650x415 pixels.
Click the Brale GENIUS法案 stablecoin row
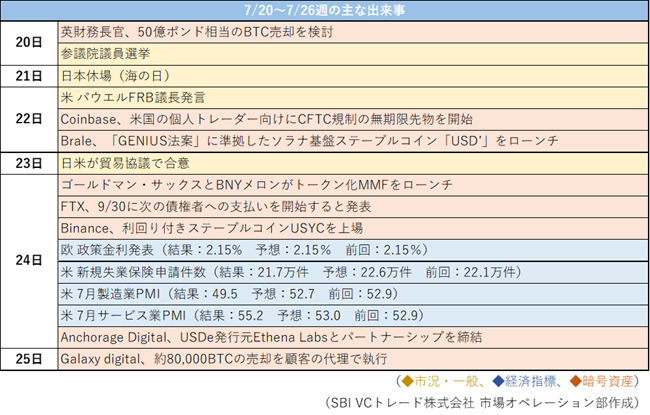(353, 141)
